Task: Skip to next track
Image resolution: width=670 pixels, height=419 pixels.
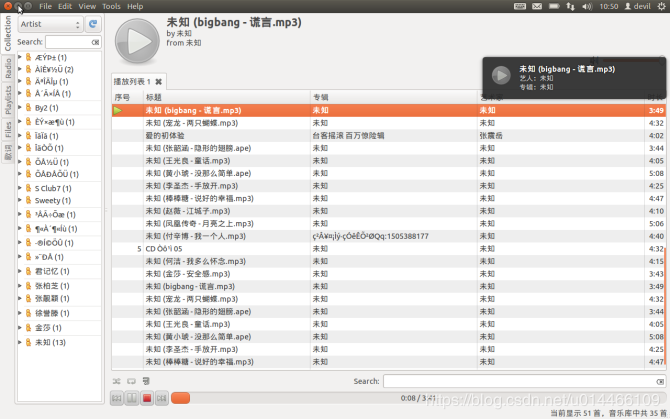Action: (x=162, y=398)
